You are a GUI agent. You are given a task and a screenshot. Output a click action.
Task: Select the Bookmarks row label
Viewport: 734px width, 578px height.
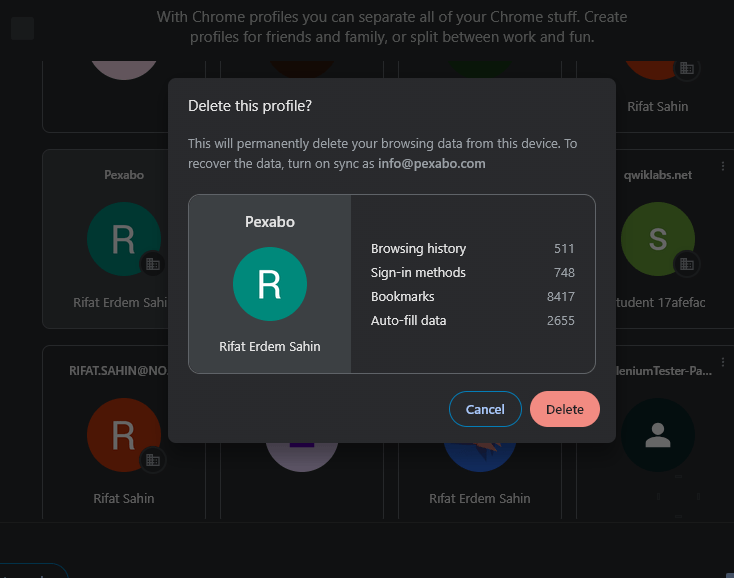click(403, 296)
